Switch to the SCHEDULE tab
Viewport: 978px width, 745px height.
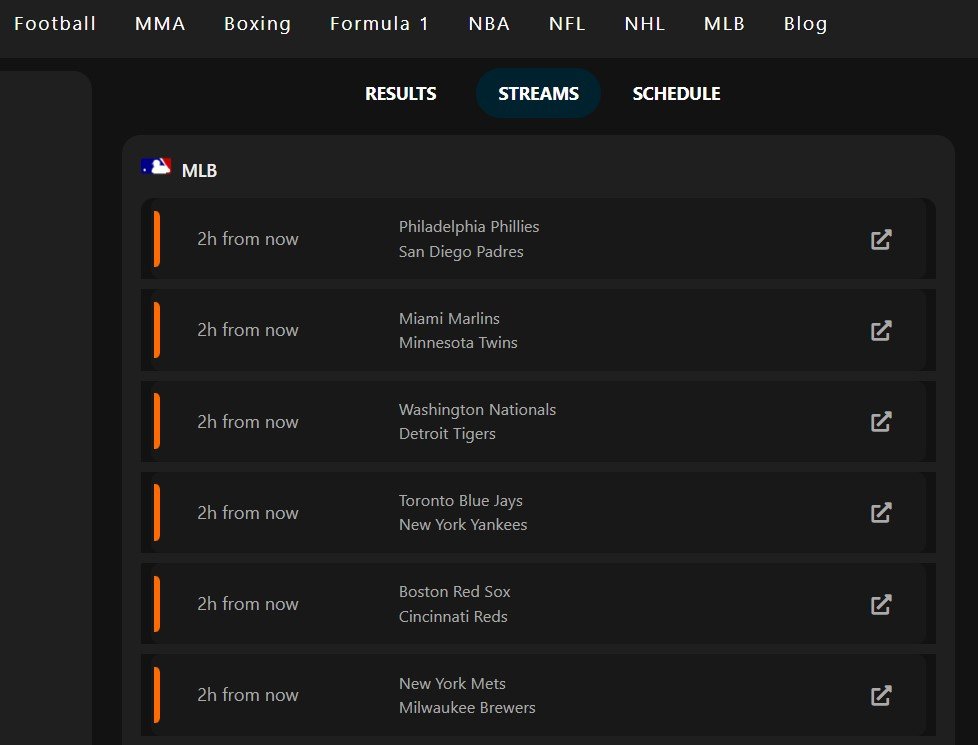(x=676, y=94)
